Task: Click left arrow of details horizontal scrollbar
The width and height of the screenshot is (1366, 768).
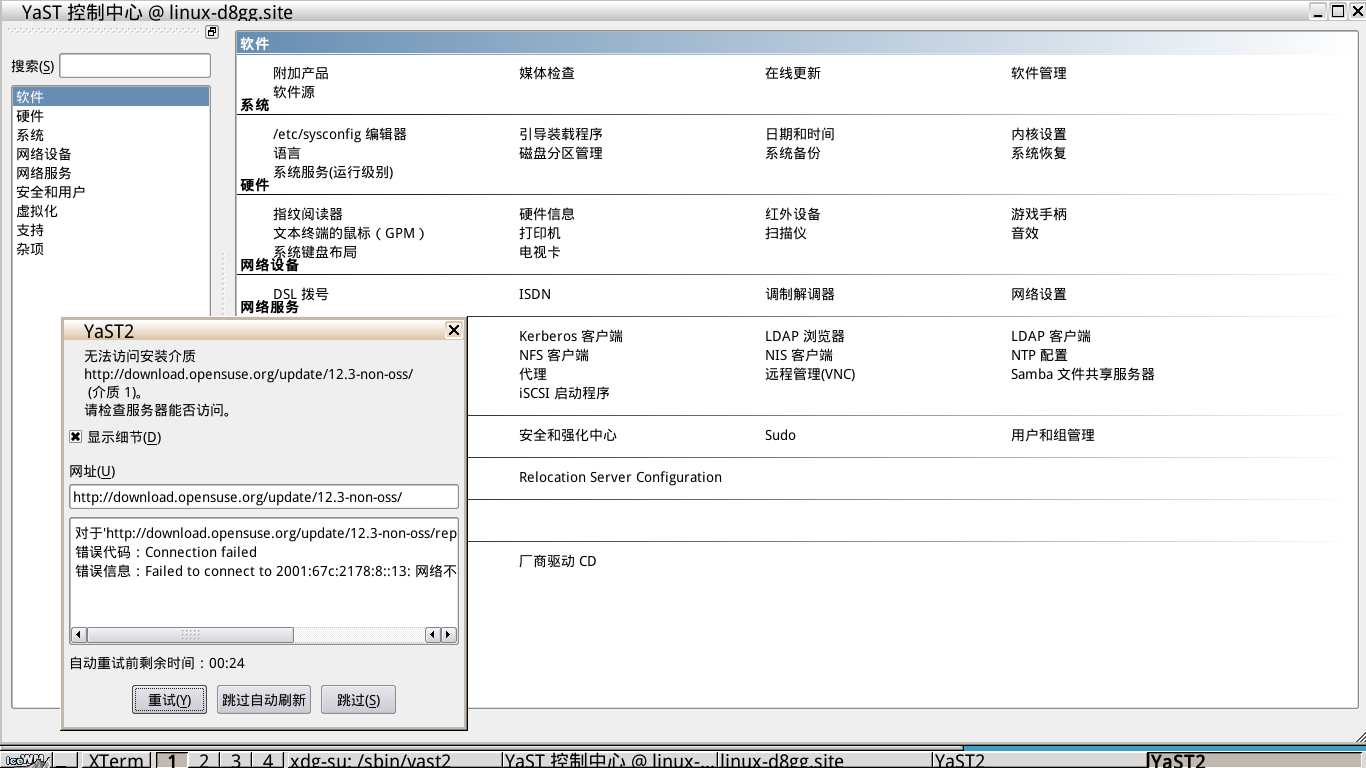Action: [x=79, y=635]
